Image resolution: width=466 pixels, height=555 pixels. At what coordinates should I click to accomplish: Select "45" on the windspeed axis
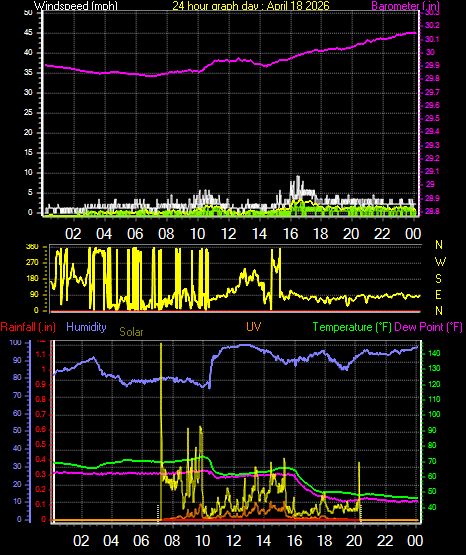[28, 33]
